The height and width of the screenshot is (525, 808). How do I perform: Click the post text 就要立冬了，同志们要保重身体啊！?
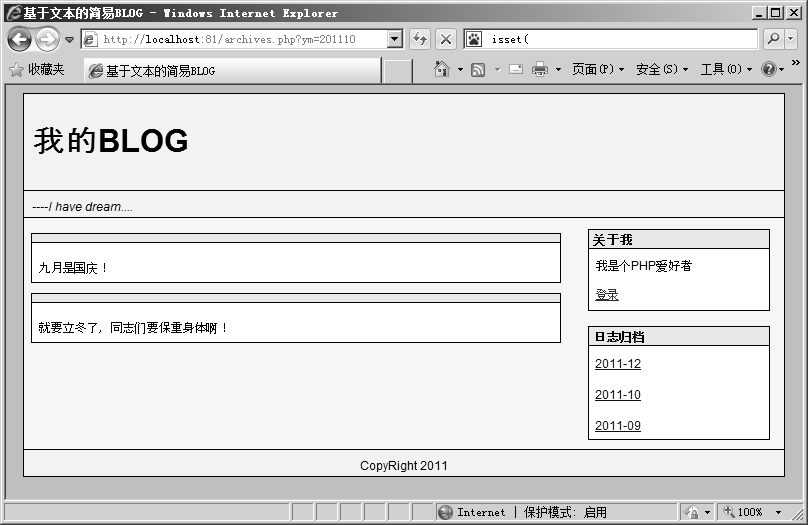point(133,328)
